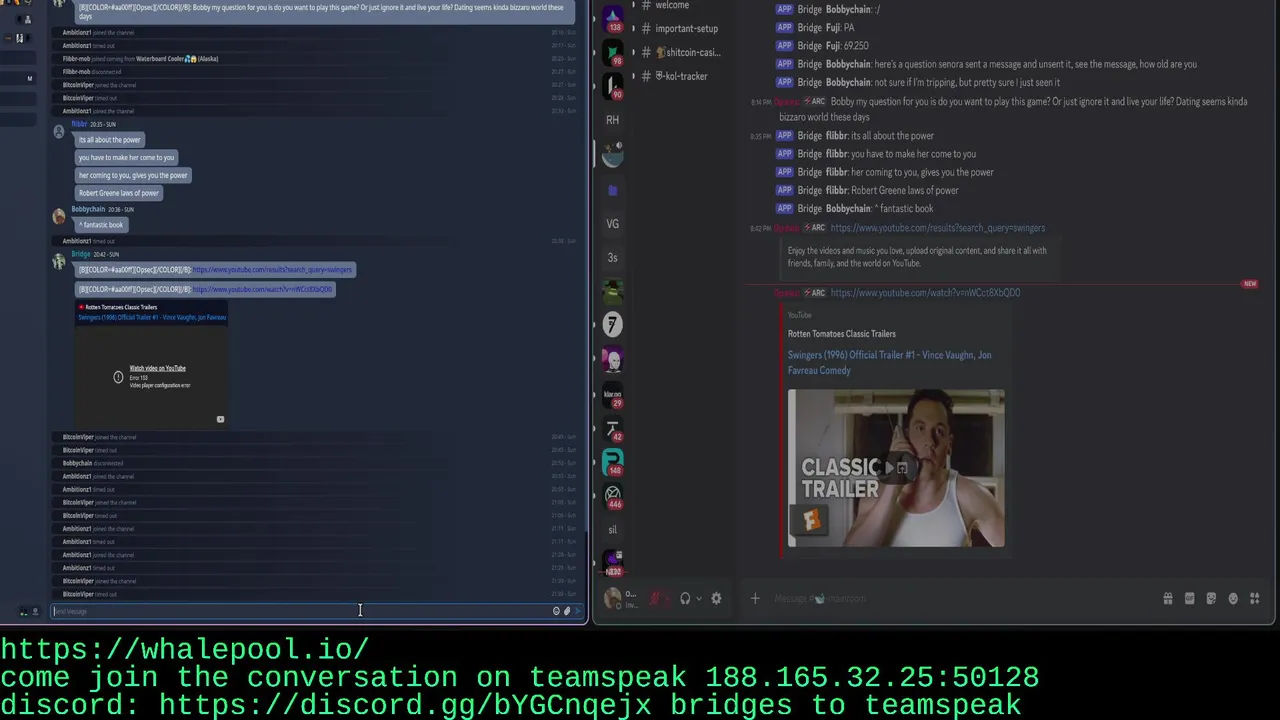Screen dimensions: 1280x720
Task: Select the VG server icon
Action: point(612,224)
